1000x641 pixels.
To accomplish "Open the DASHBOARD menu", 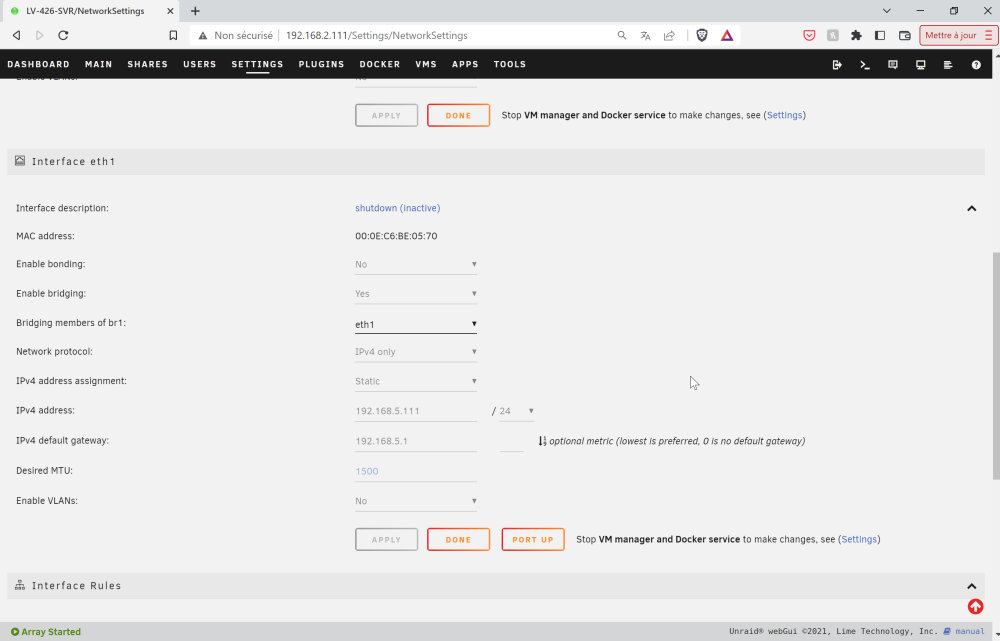I will coord(38,64).
